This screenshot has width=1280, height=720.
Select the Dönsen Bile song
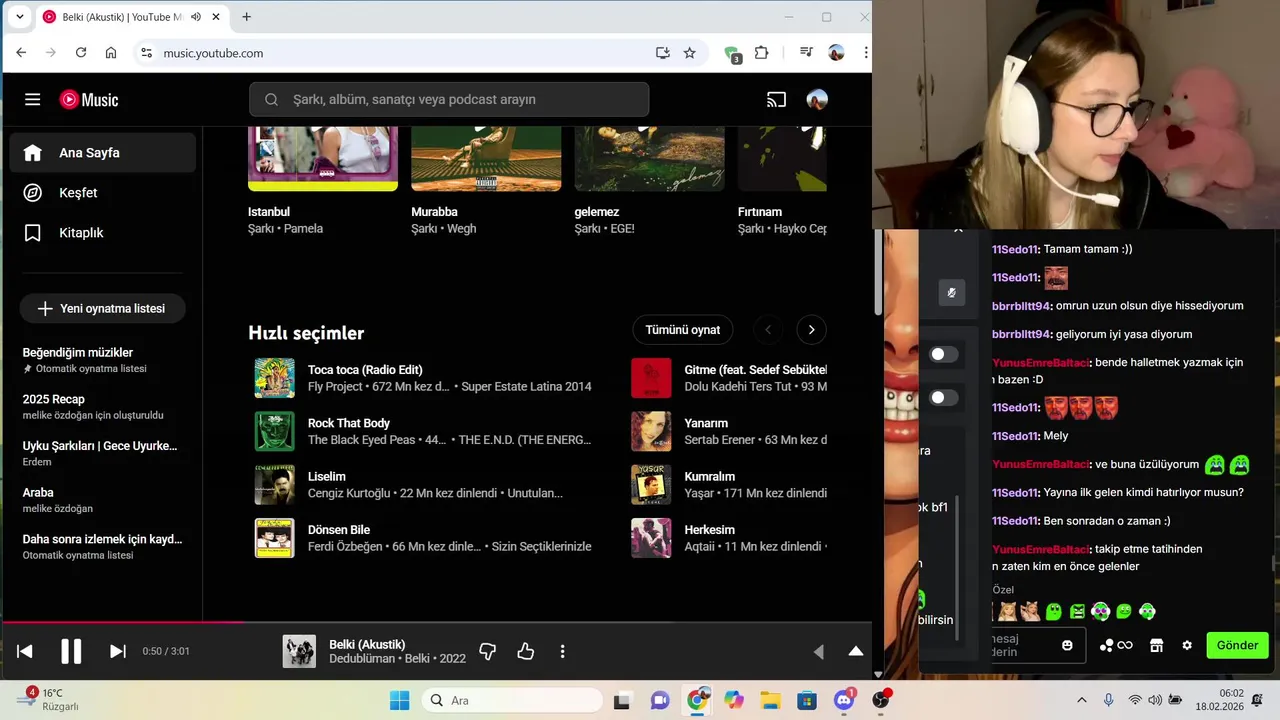click(339, 530)
